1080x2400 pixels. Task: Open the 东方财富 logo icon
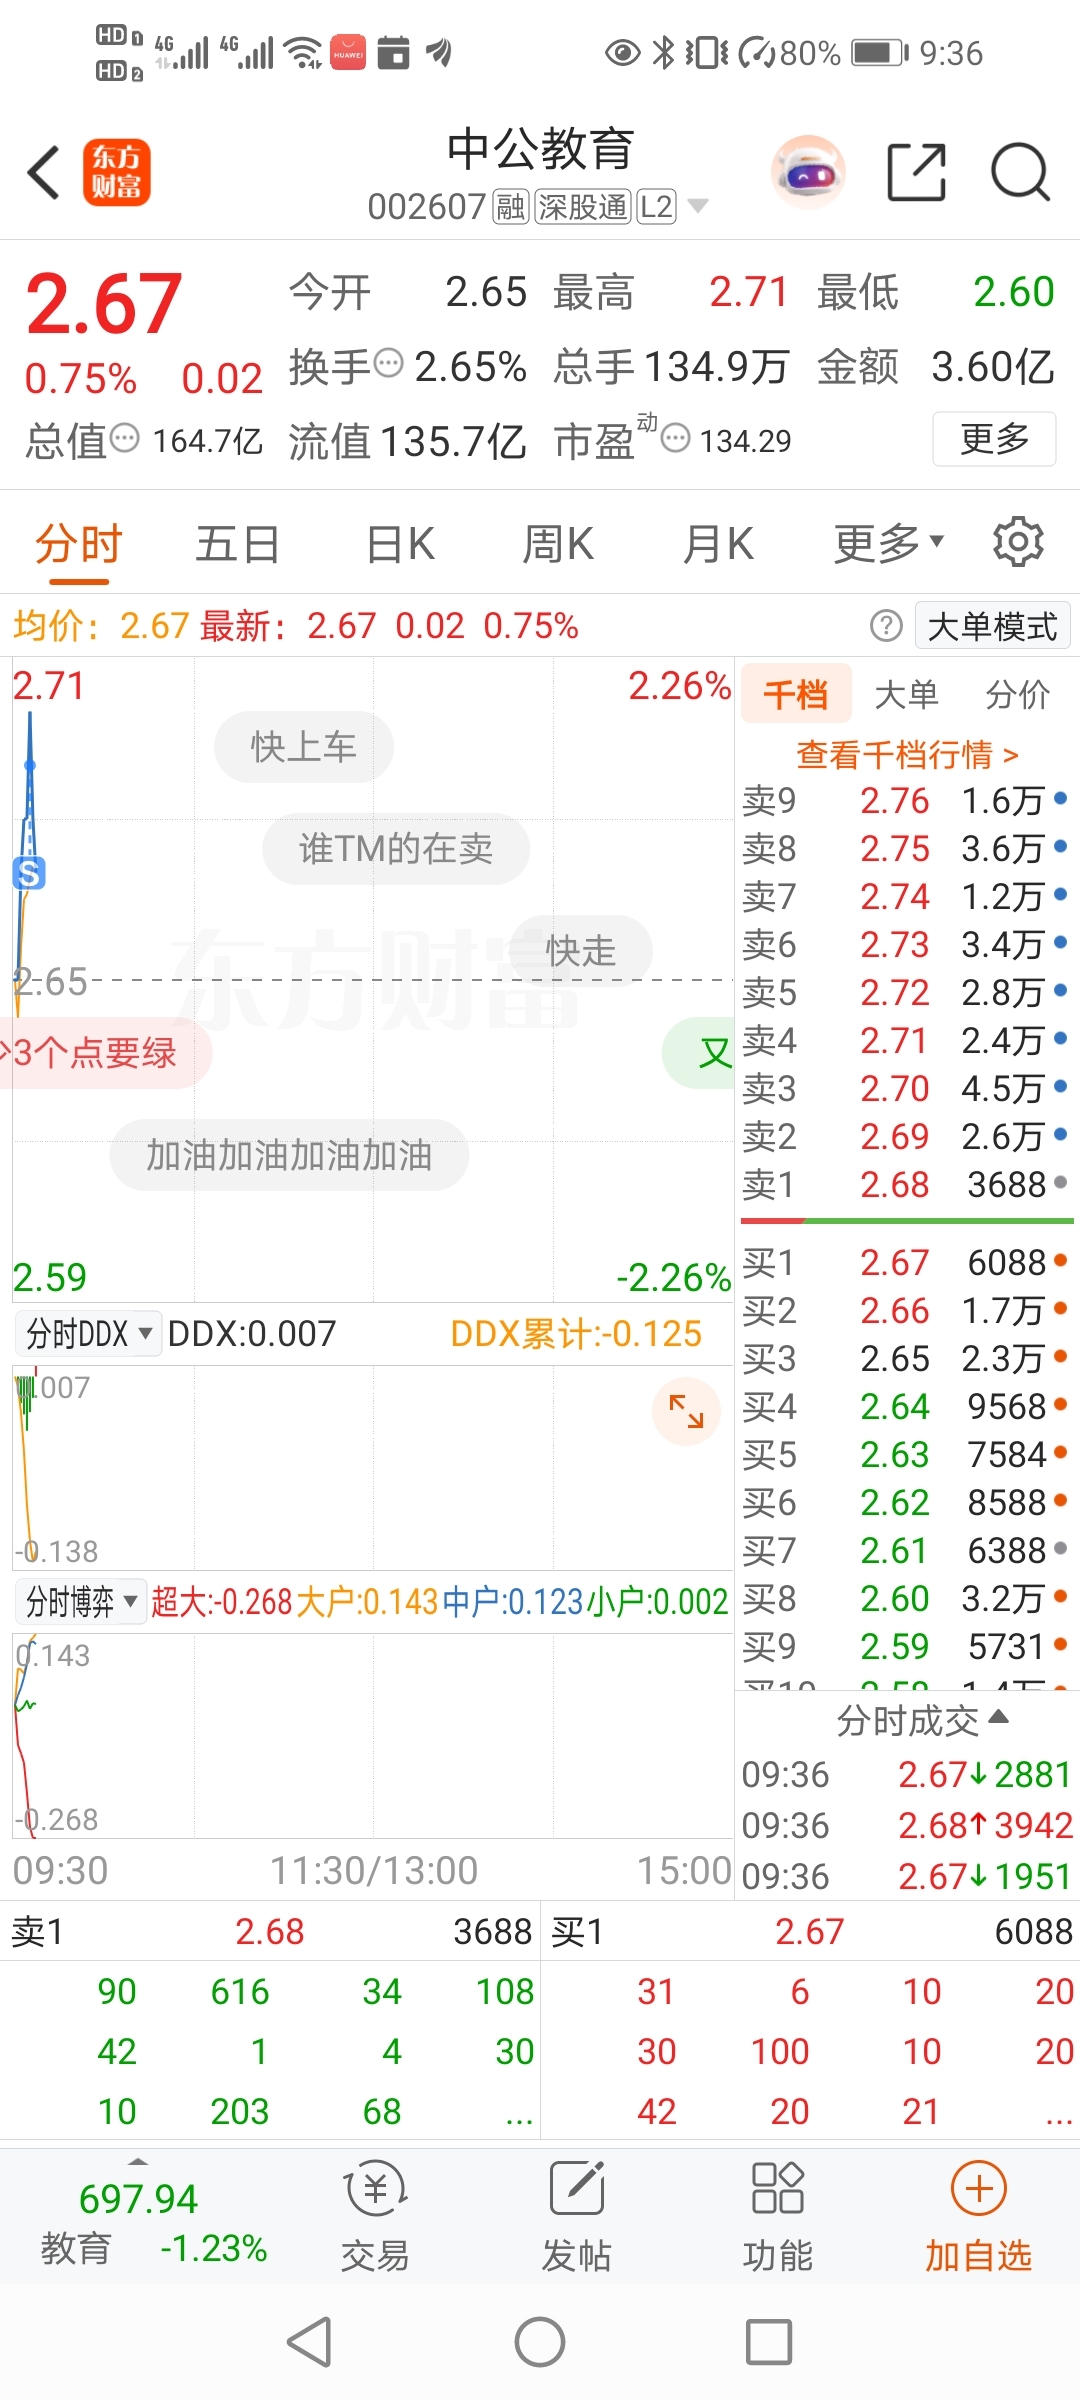pyautogui.click(x=116, y=172)
